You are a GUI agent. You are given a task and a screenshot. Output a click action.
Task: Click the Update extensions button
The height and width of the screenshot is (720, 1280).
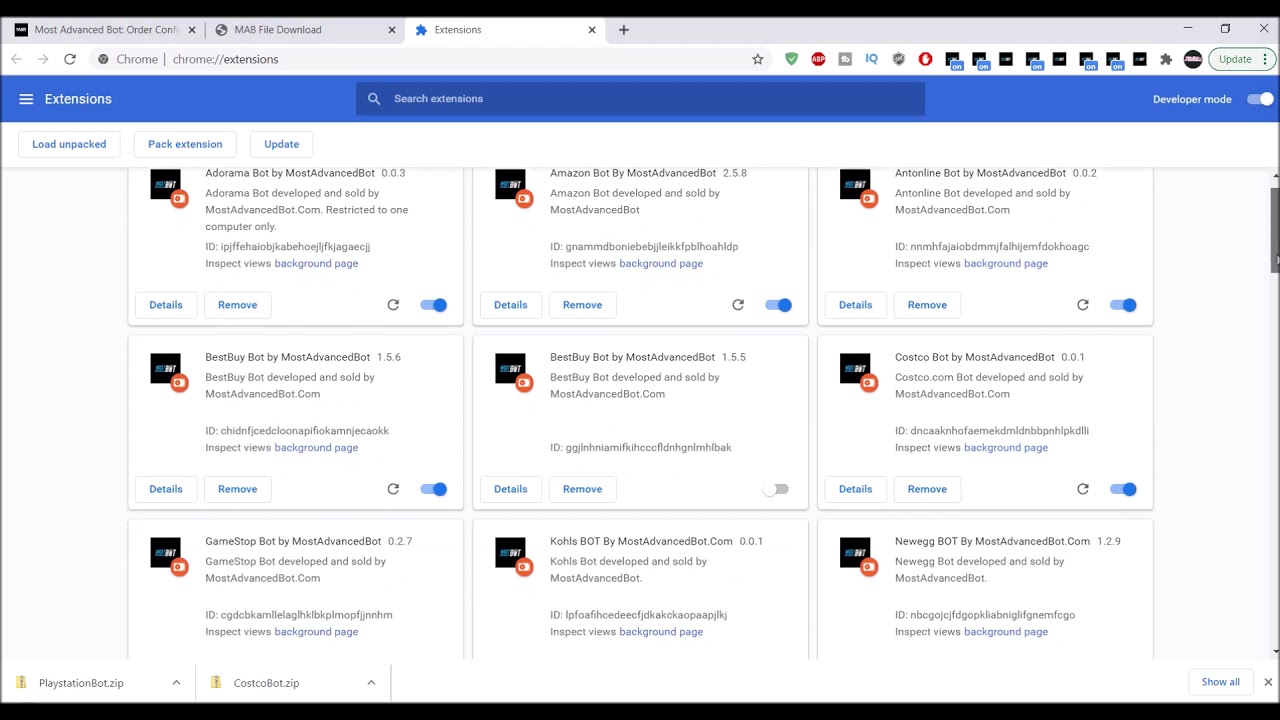281,144
